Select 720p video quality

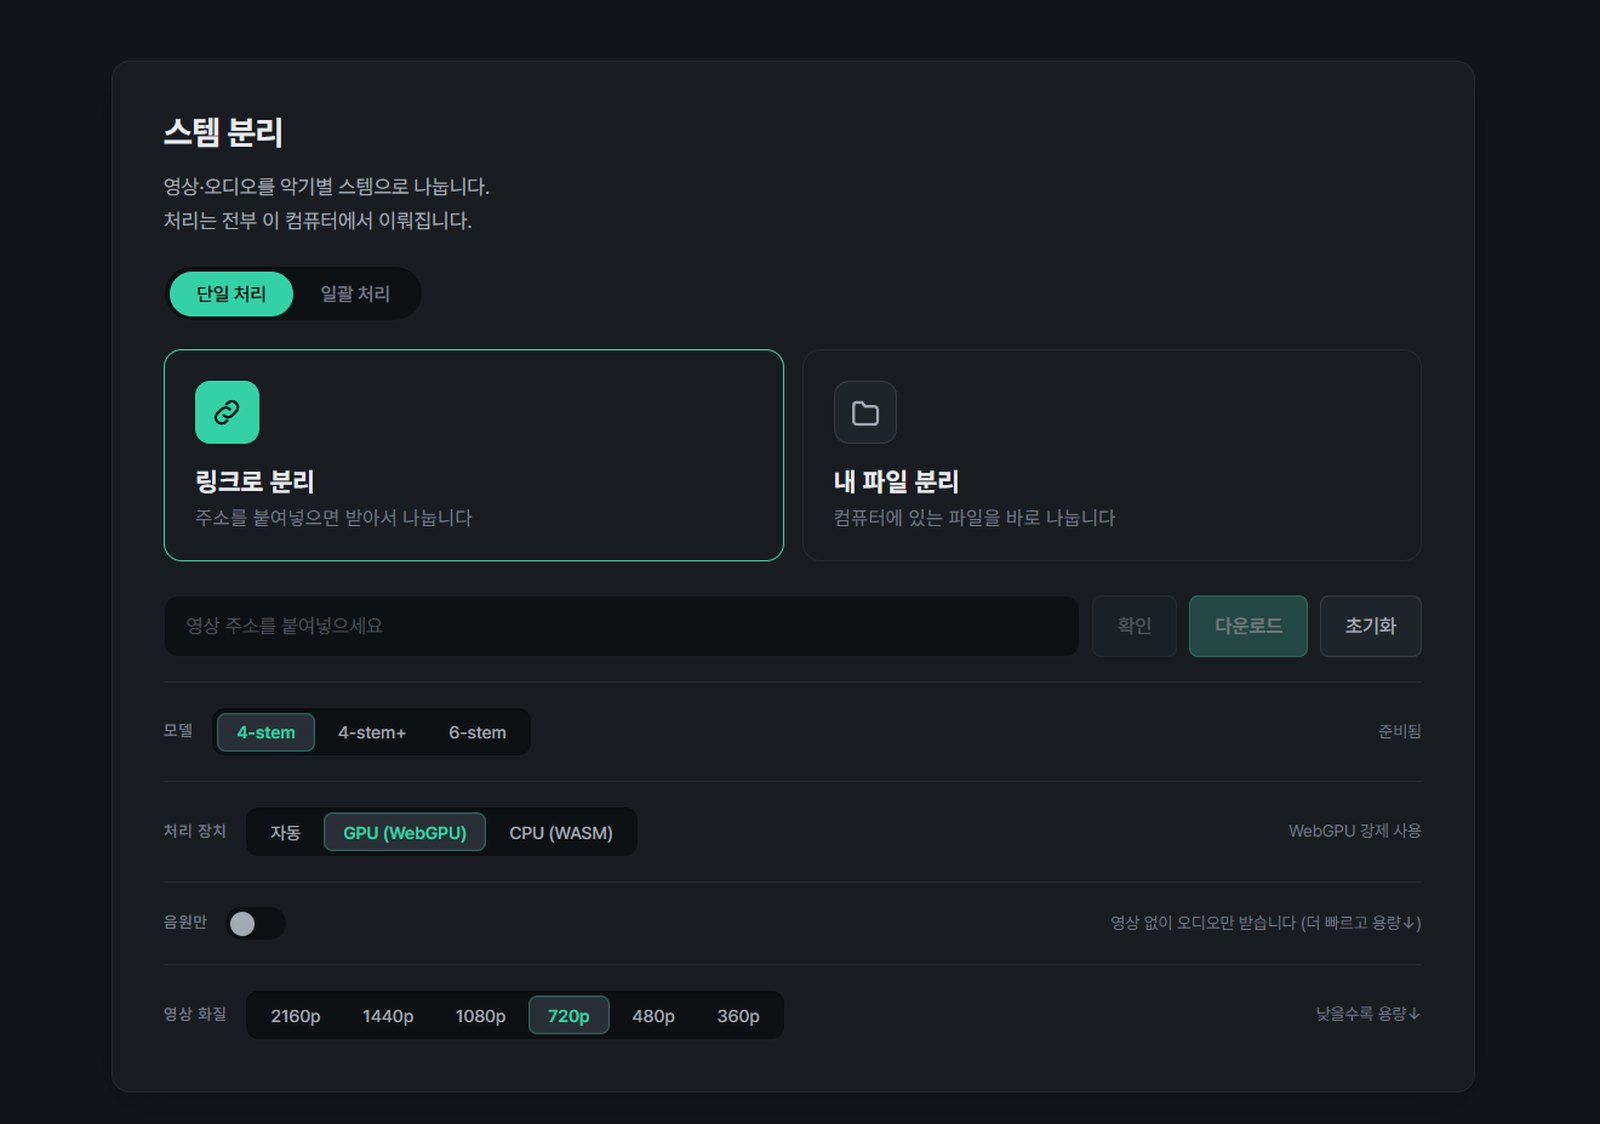pos(569,1015)
